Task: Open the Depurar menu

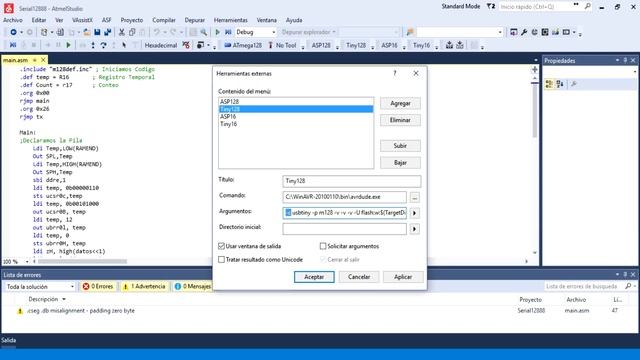Action: [194, 20]
